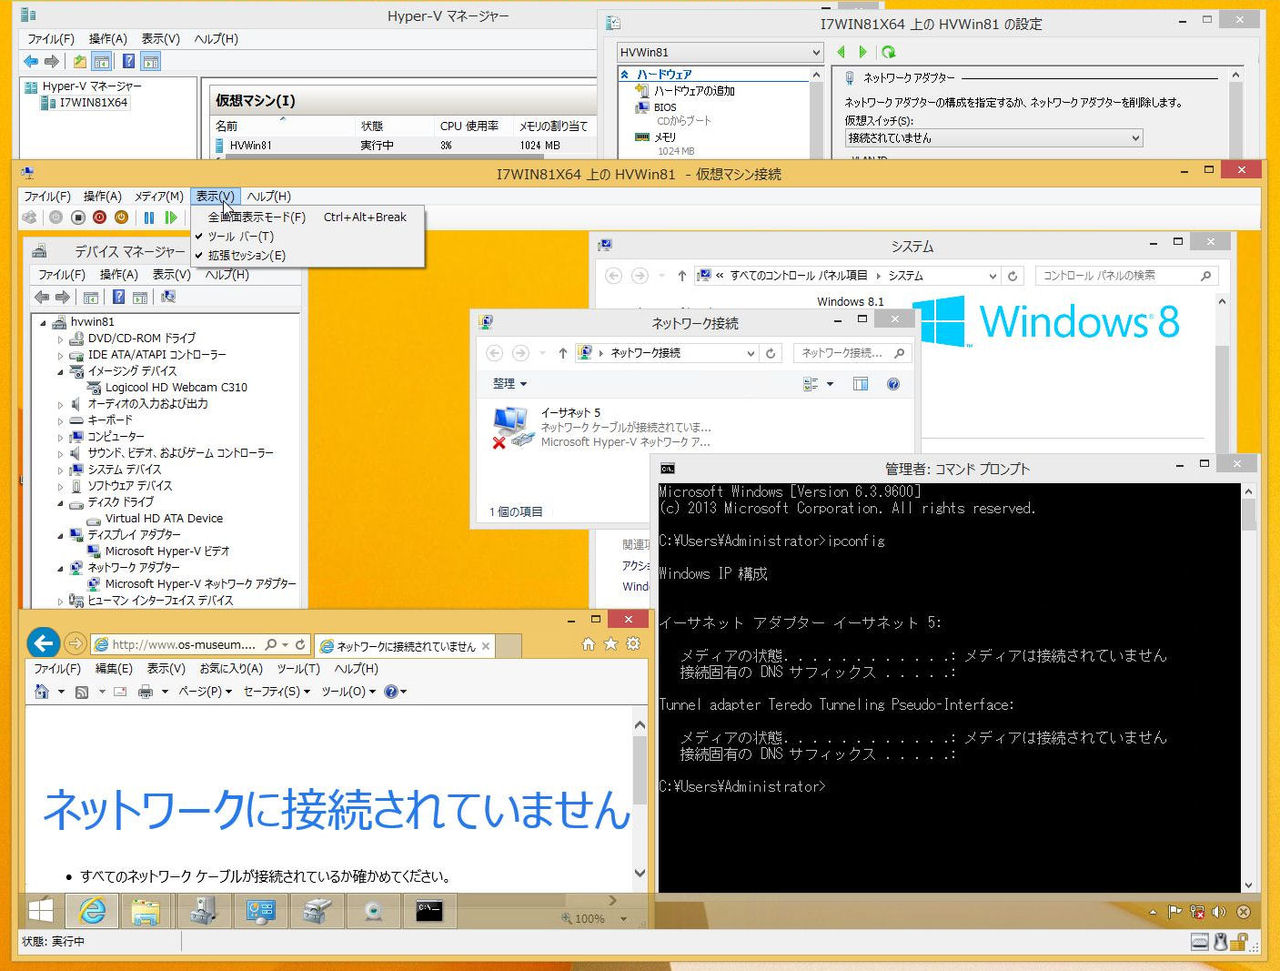Image resolution: width=1280 pixels, height=971 pixels.
Task: Click the Command Prompt vertical scrollbar
Action: [x=1248, y=689]
